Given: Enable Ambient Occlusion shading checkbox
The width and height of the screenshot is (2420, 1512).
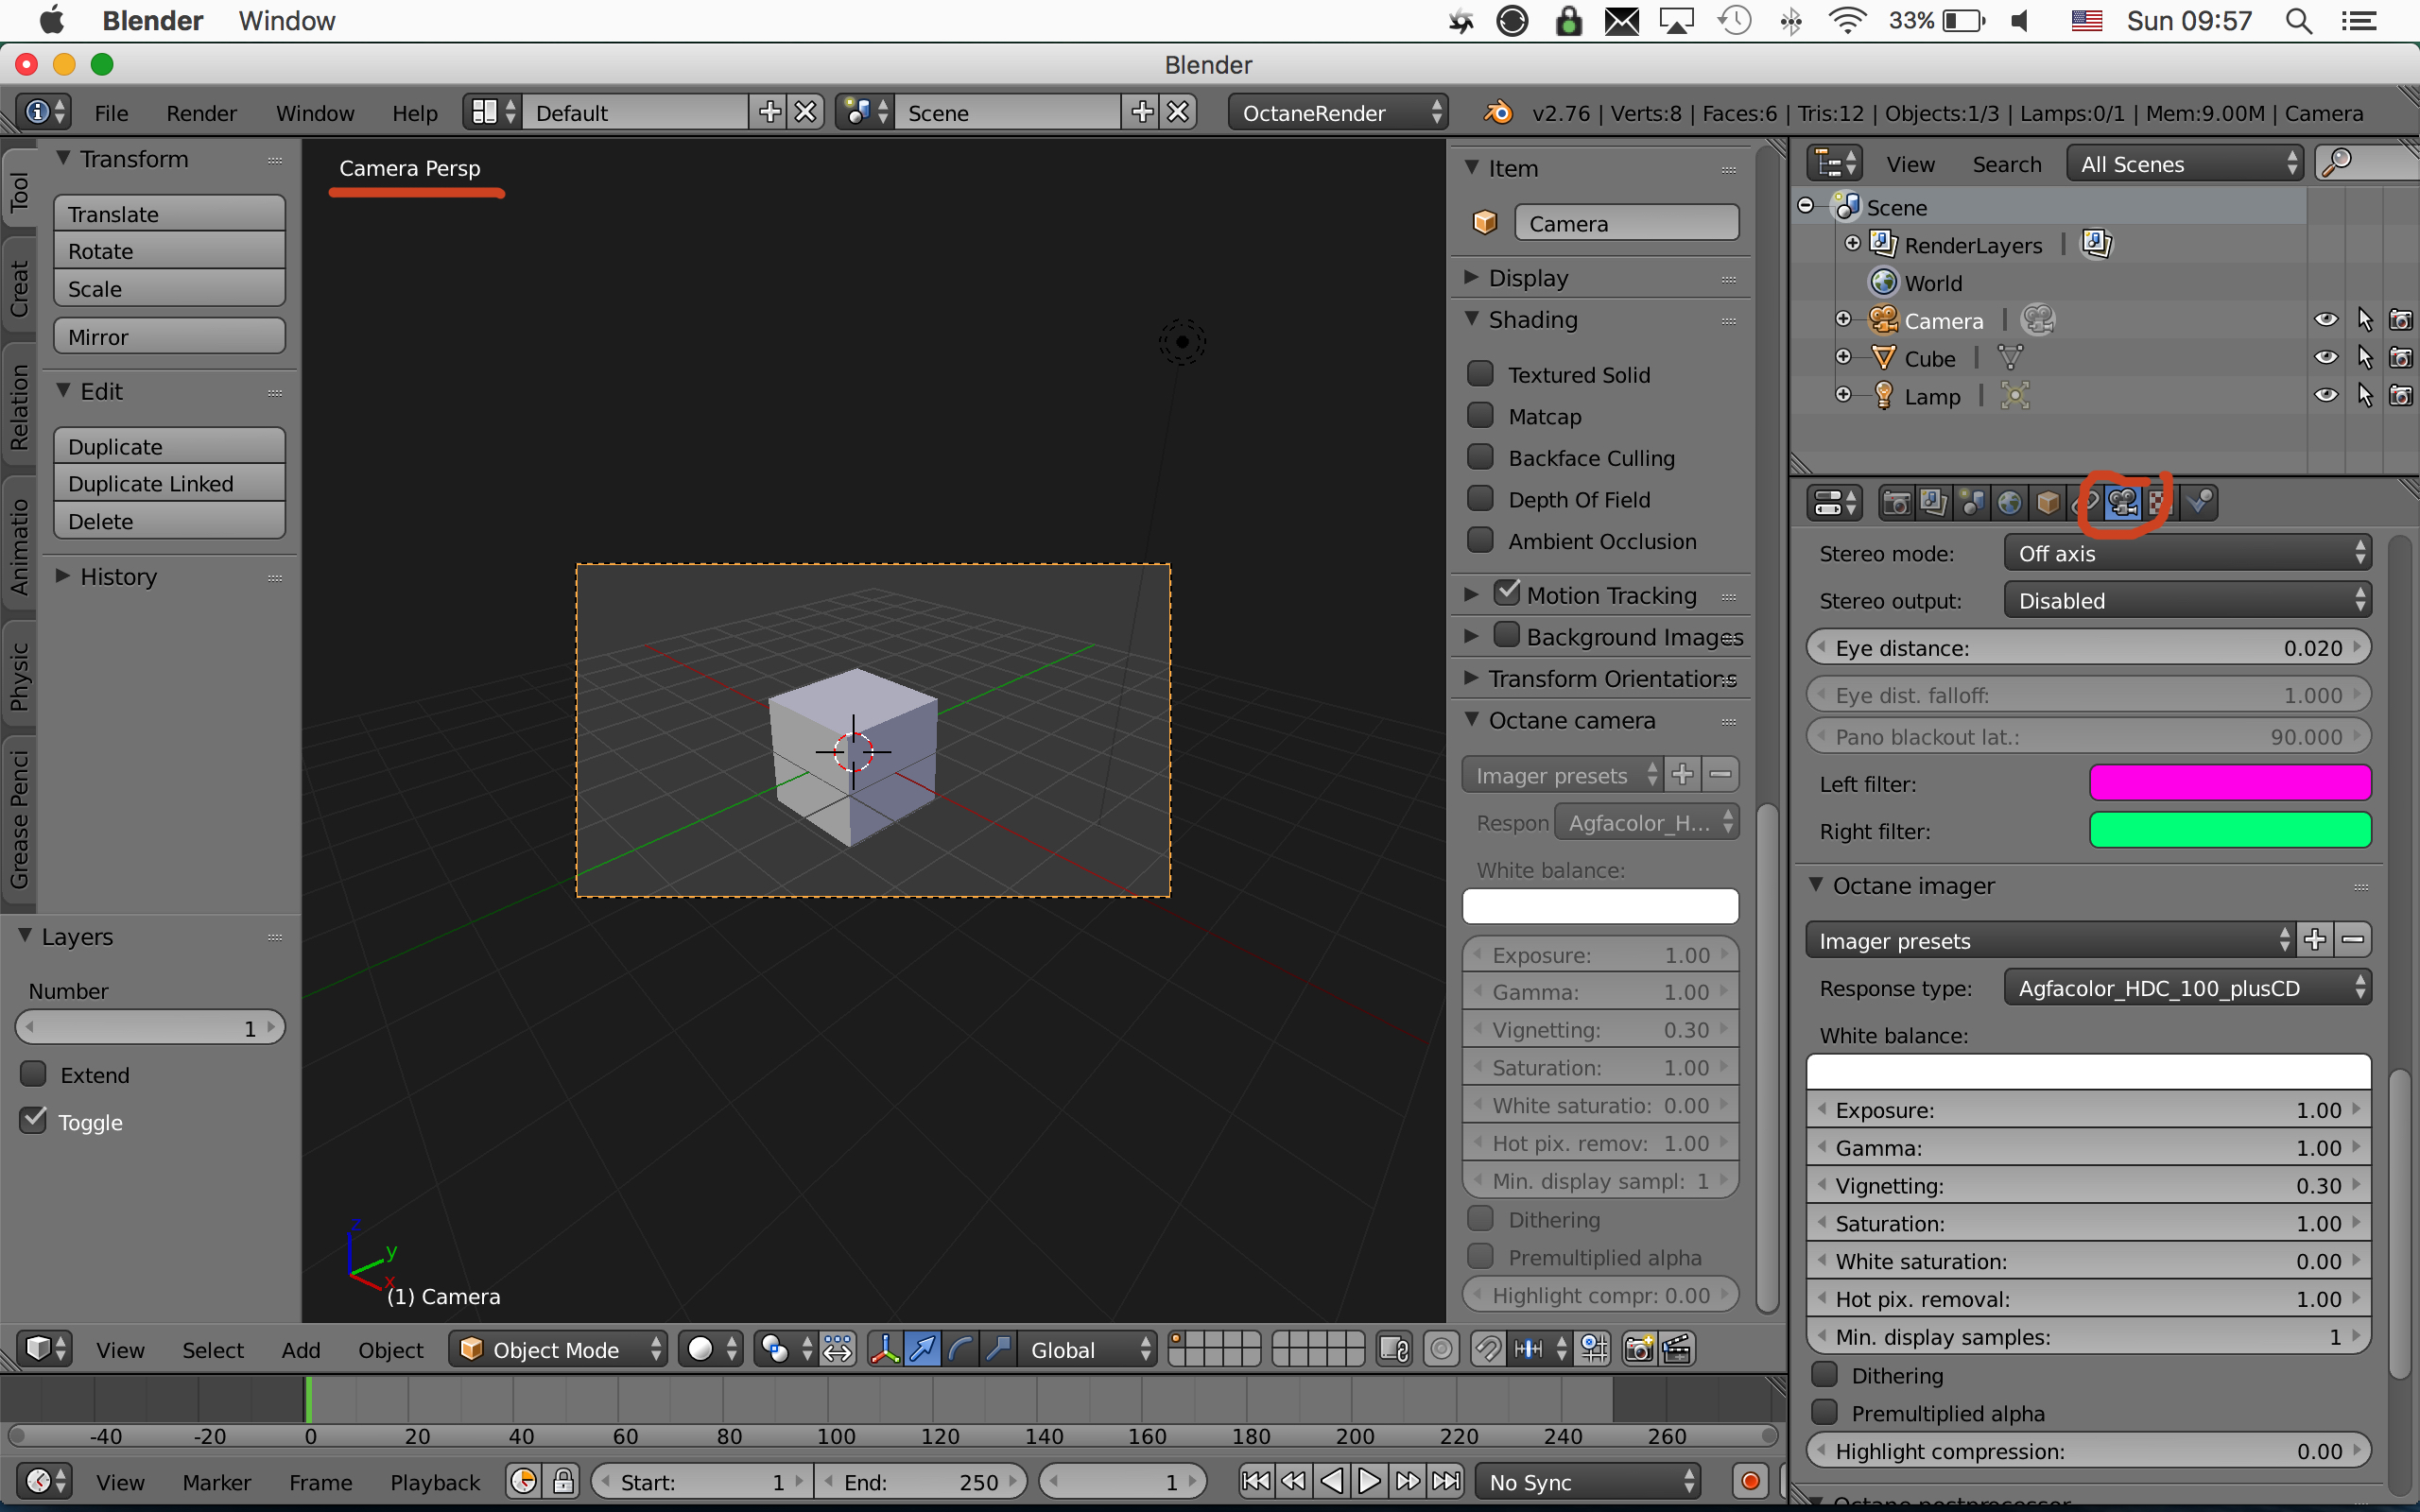Looking at the screenshot, I should tap(1480, 541).
